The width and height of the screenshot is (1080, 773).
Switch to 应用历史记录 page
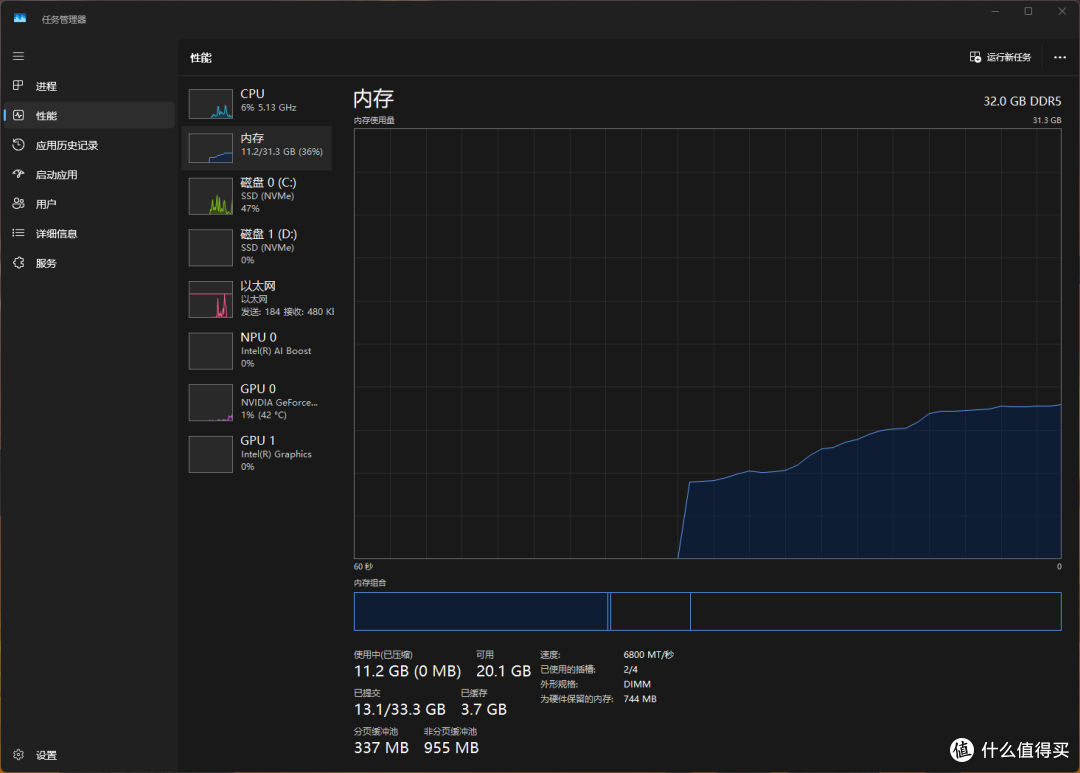[89, 145]
